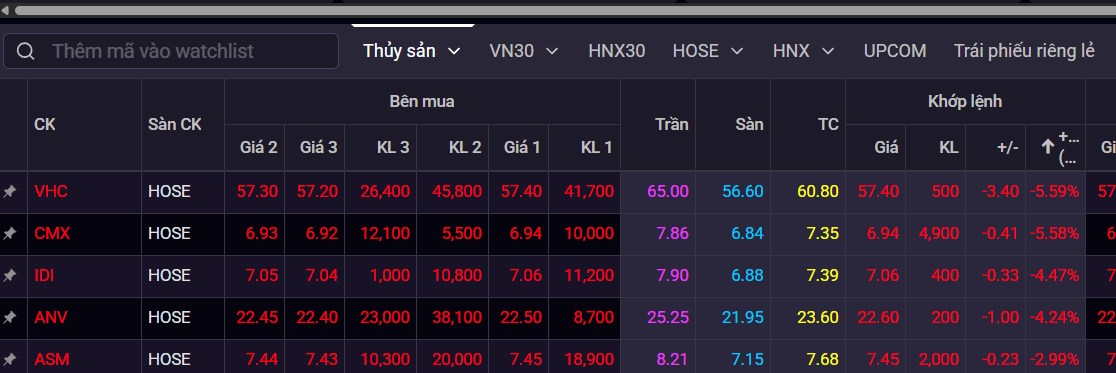Click ANV percent change -4.24%
The image size is (1116, 373).
[1053, 317]
